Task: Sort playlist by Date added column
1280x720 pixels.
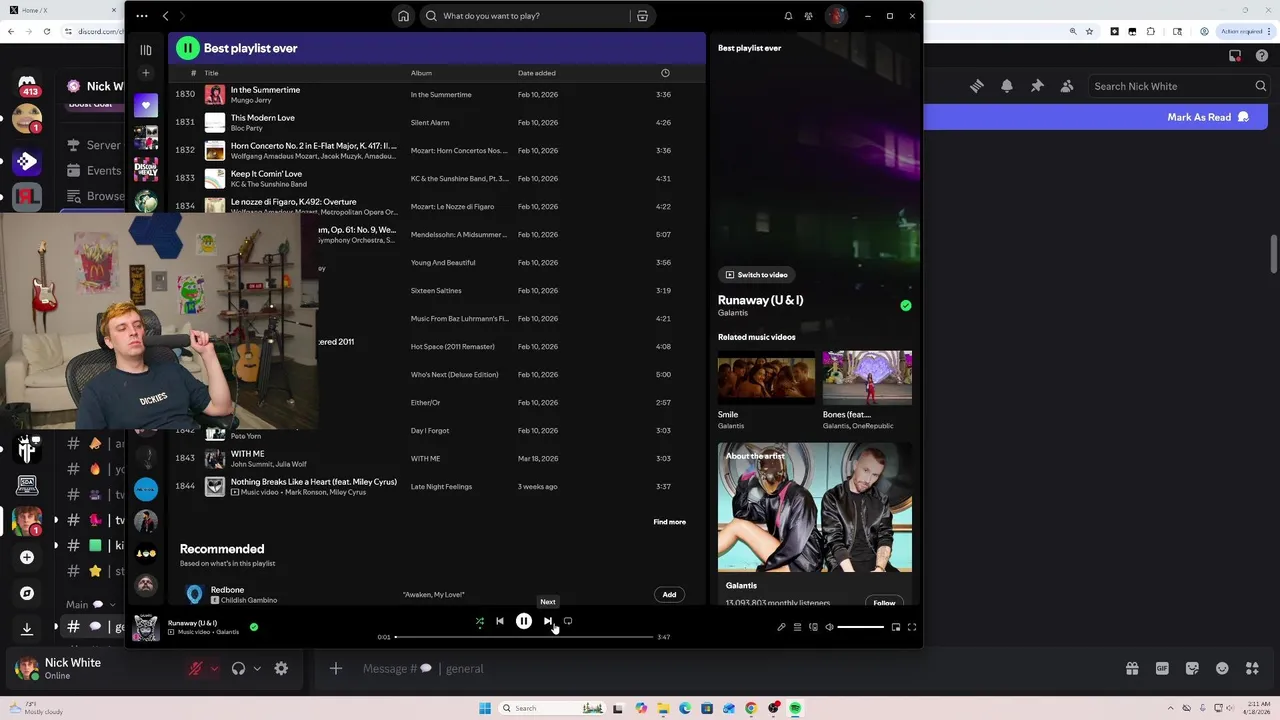Action: (x=536, y=73)
